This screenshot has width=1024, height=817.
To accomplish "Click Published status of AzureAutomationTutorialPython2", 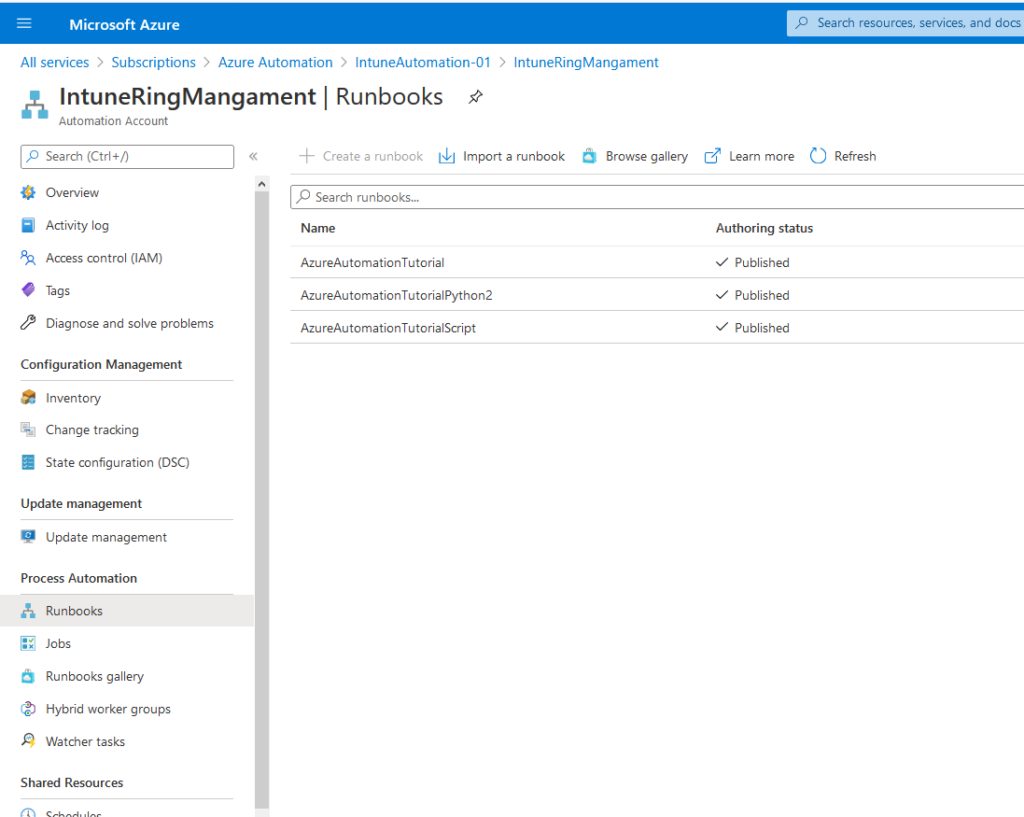I will tap(752, 295).
